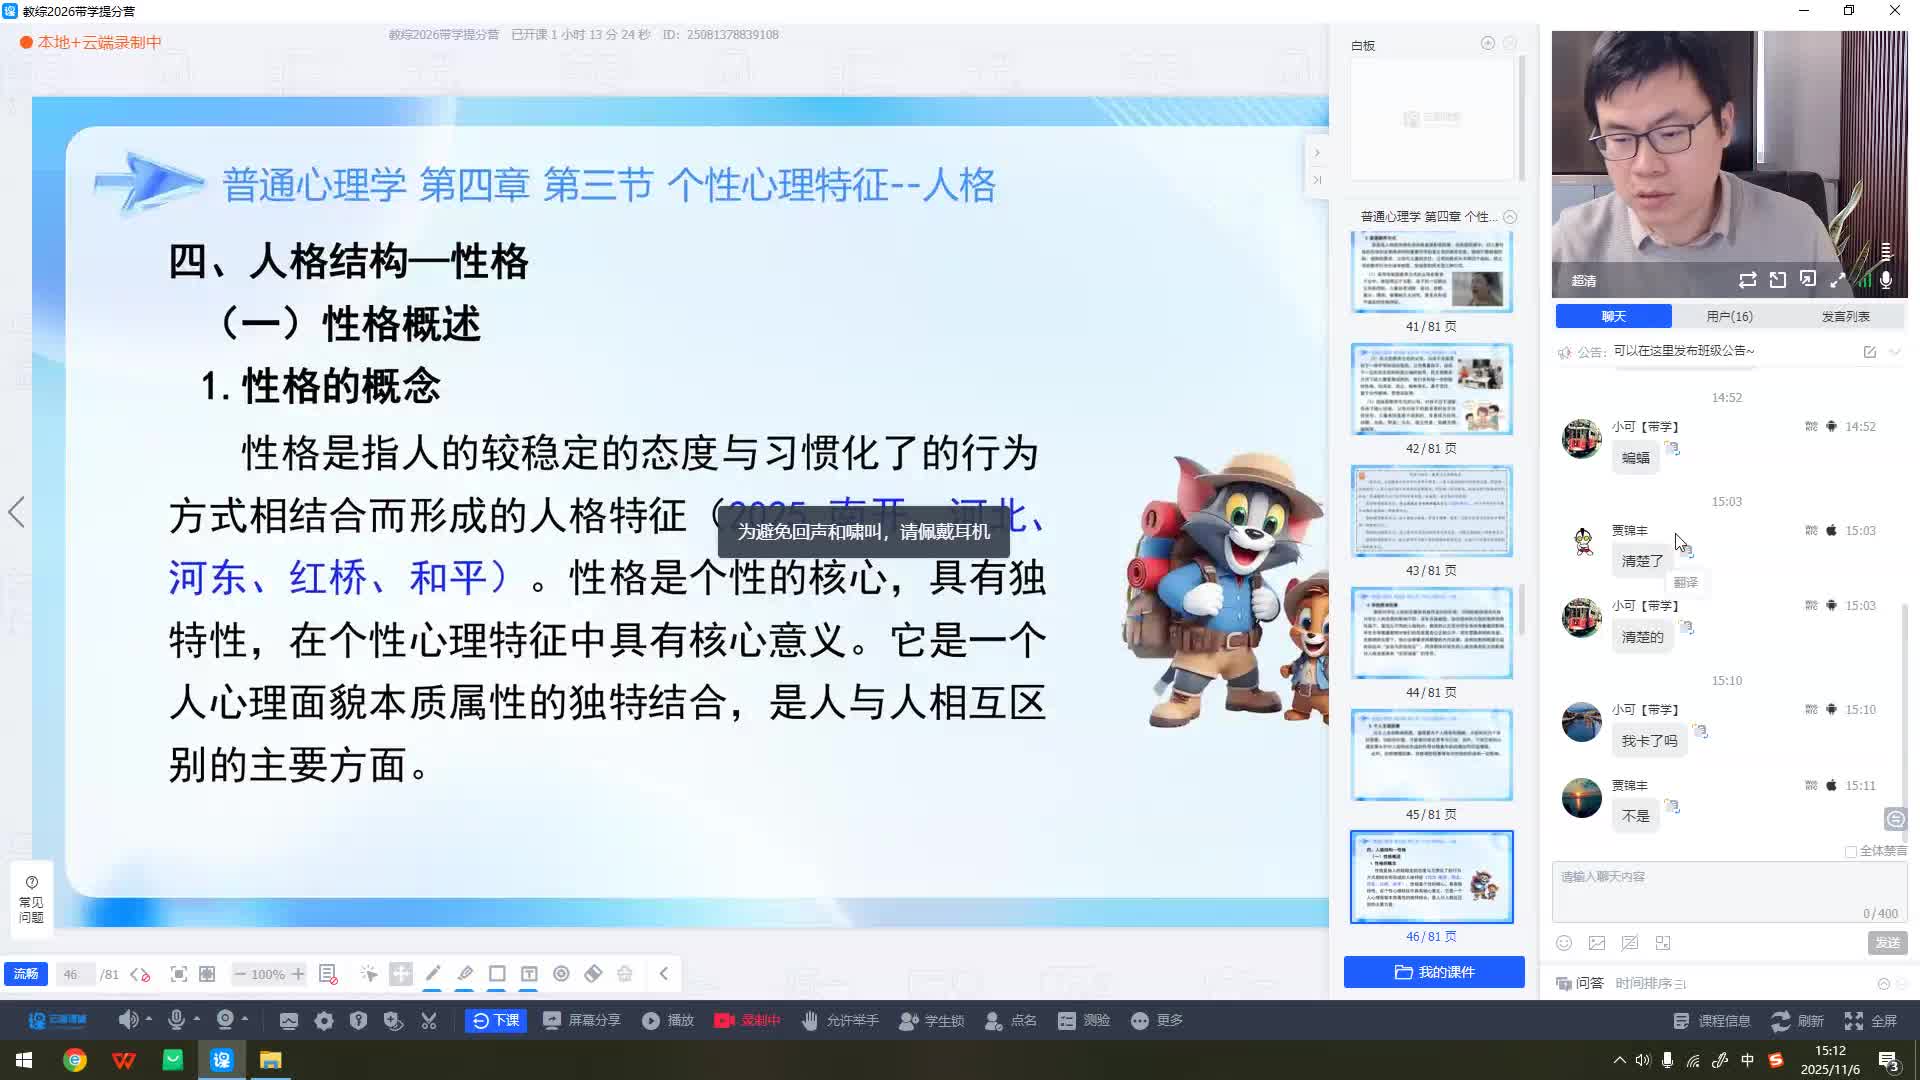Open slide 44/81 thumbnail
This screenshot has width=1920, height=1080.
[x=1431, y=633]
